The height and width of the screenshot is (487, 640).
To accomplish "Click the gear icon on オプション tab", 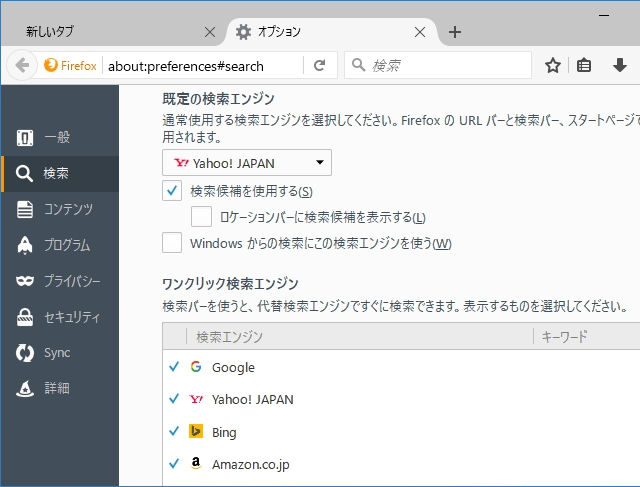I will (x=243, y=32).
